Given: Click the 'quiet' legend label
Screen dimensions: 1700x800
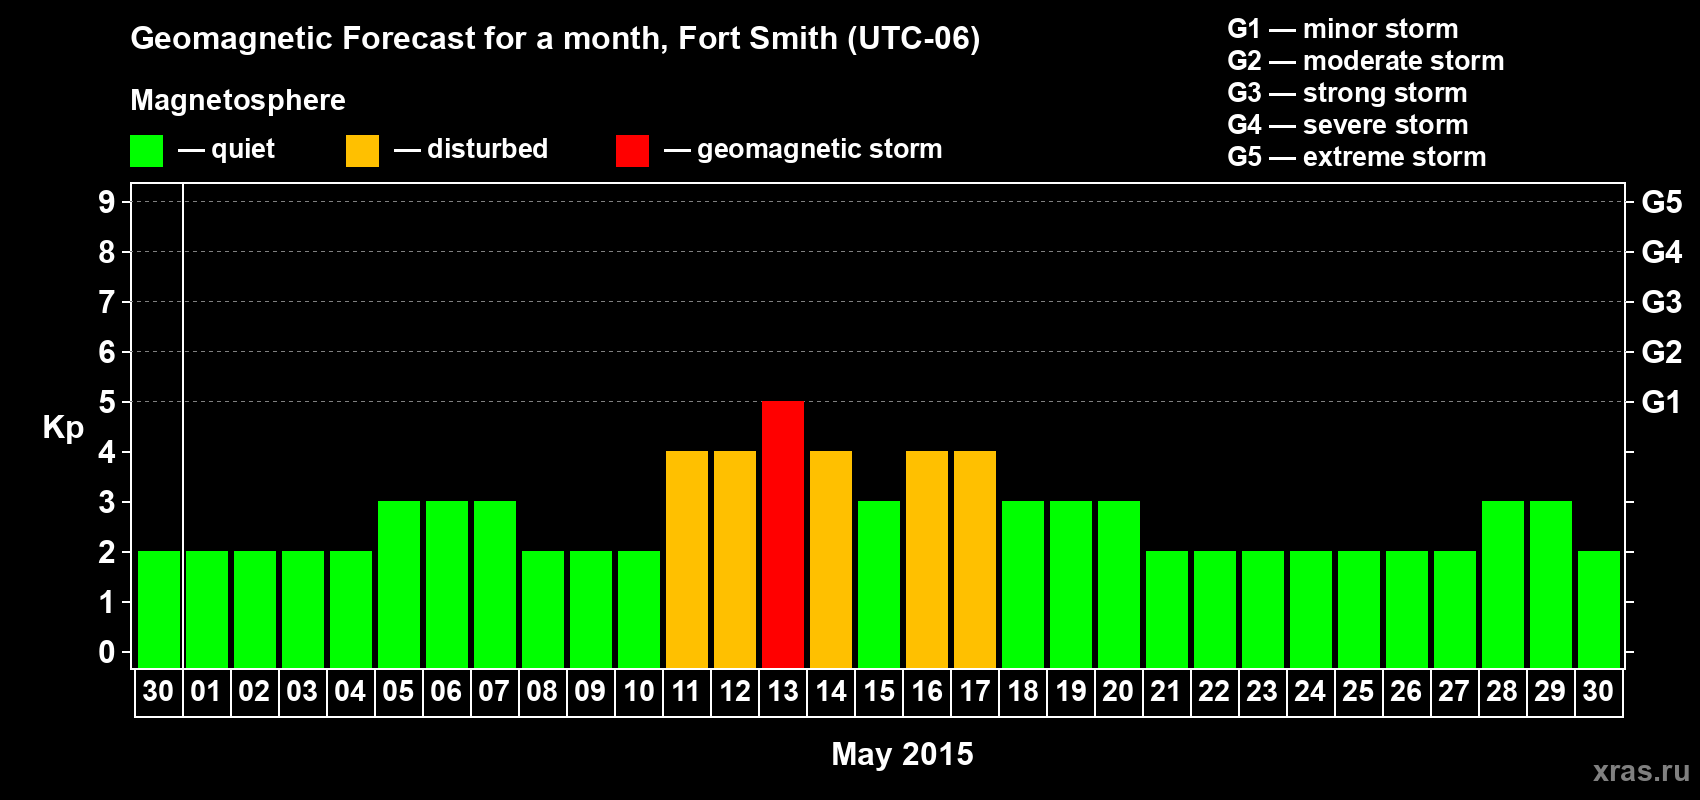Looking at the screenshot, I should (243, 150).
